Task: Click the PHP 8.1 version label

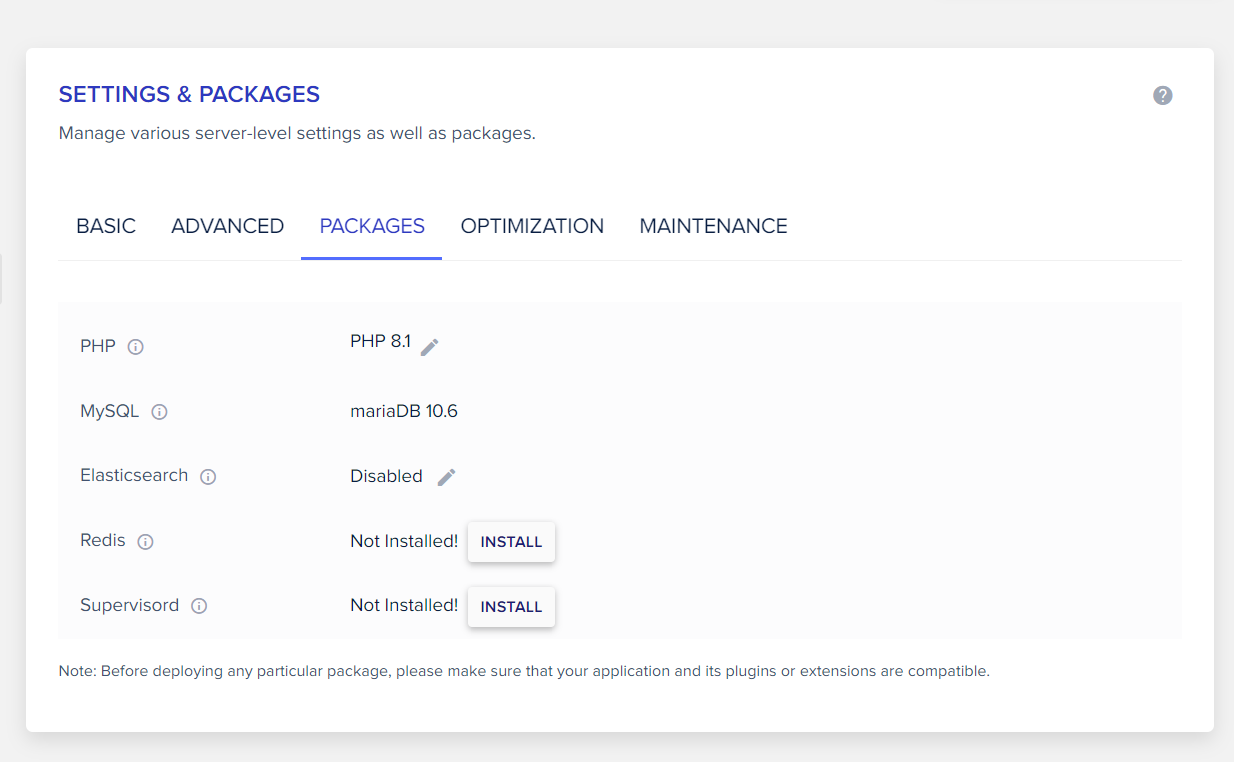Action: 380,341
